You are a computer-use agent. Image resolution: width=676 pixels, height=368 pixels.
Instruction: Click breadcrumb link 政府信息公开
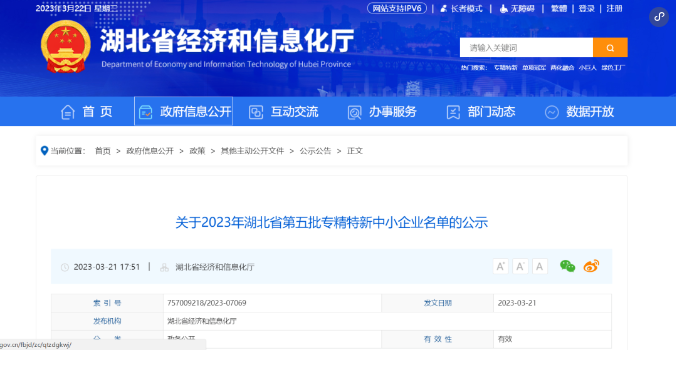[x=150, y=151]
